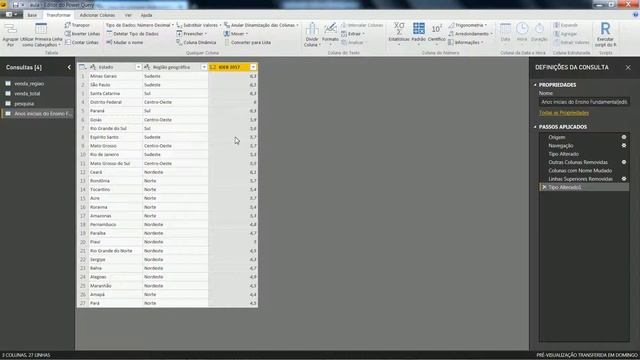This screenshot has height=360, width=640.
Task: Click Converter para Lista
Action: pyautogui.click(x=247, y=42)
